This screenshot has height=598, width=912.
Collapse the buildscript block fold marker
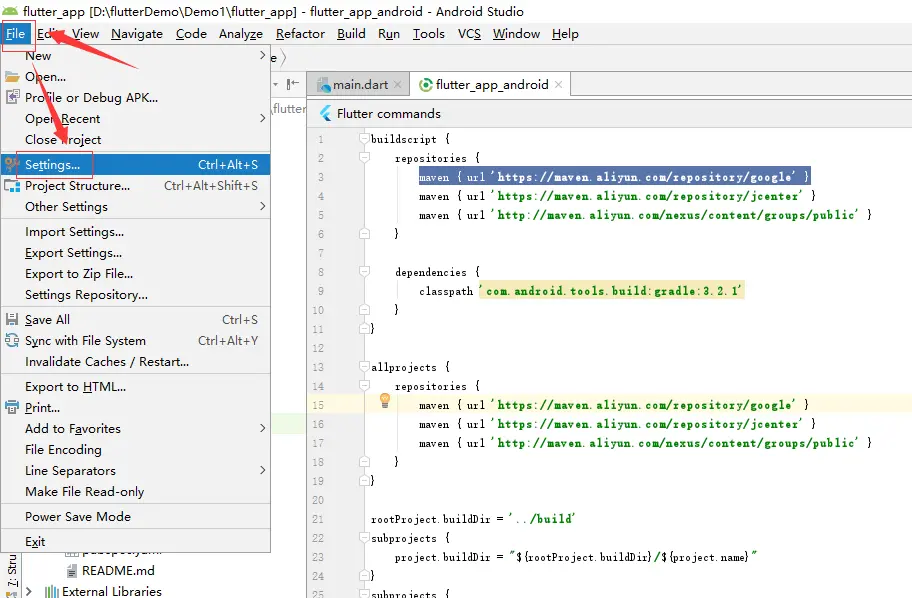pyautogui.click(x=364, y=138)
